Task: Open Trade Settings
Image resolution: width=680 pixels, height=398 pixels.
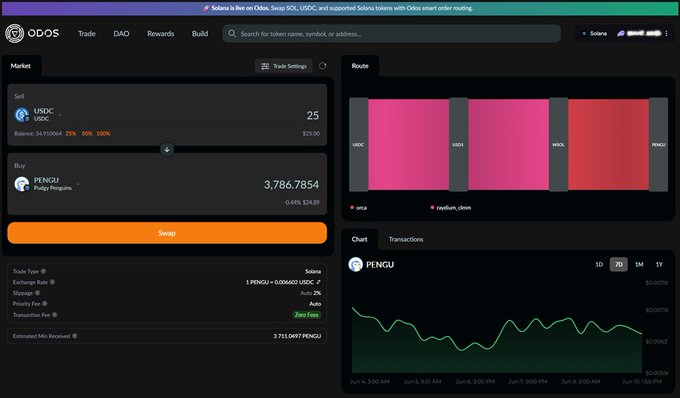Action: [284, 66]
